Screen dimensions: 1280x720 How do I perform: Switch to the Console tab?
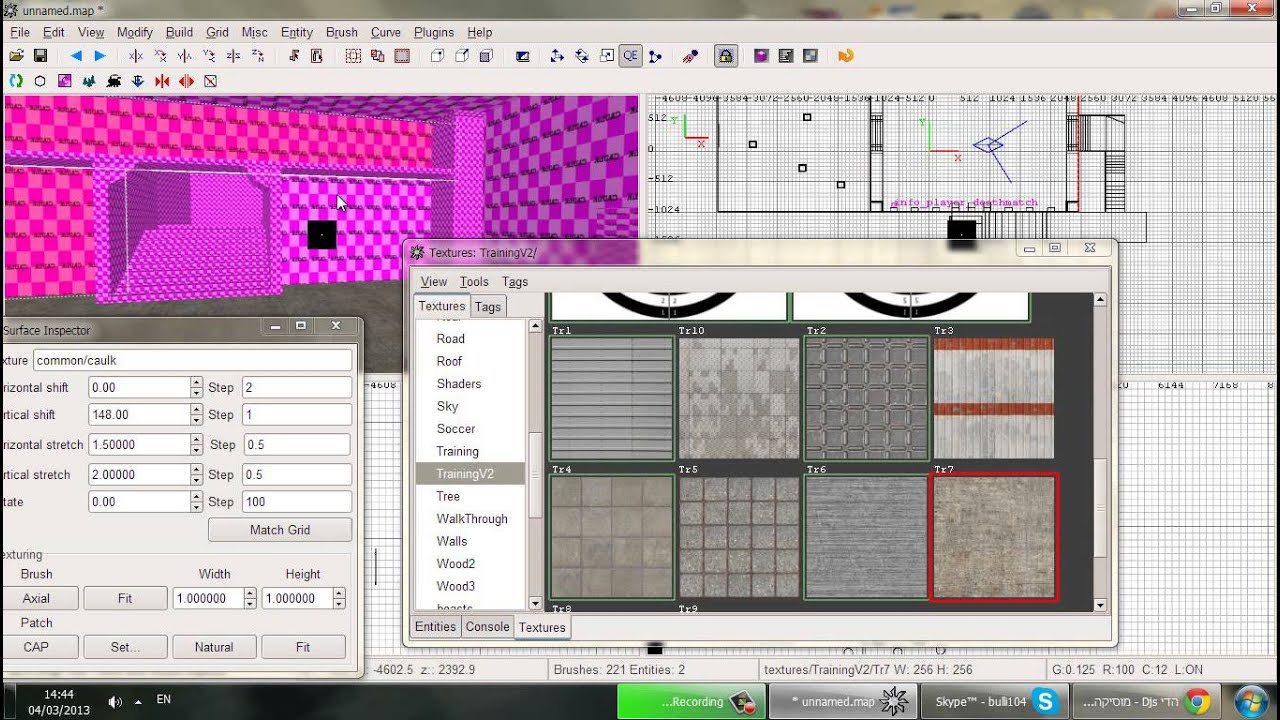coord(487,627)
